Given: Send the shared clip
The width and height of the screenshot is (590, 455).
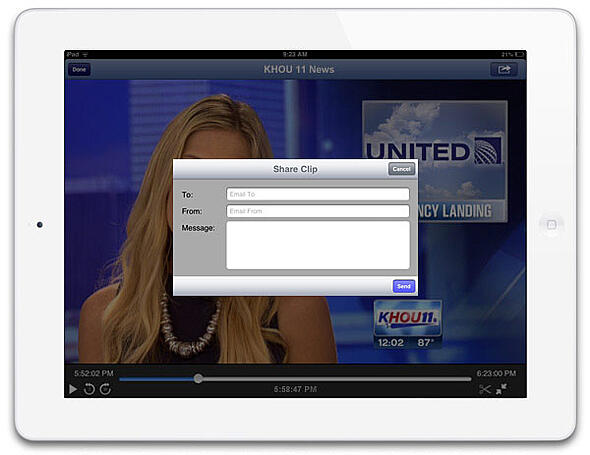Looking at the screenshot, I should coord(404,286).
